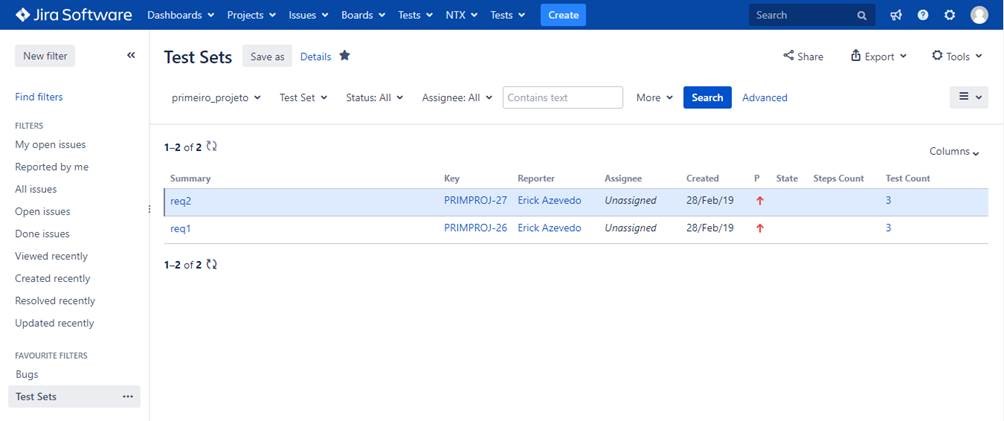This screenshot has height=421, width=1004.
Task: Open the help question mark icon
Action: click(x=923, y=15)
